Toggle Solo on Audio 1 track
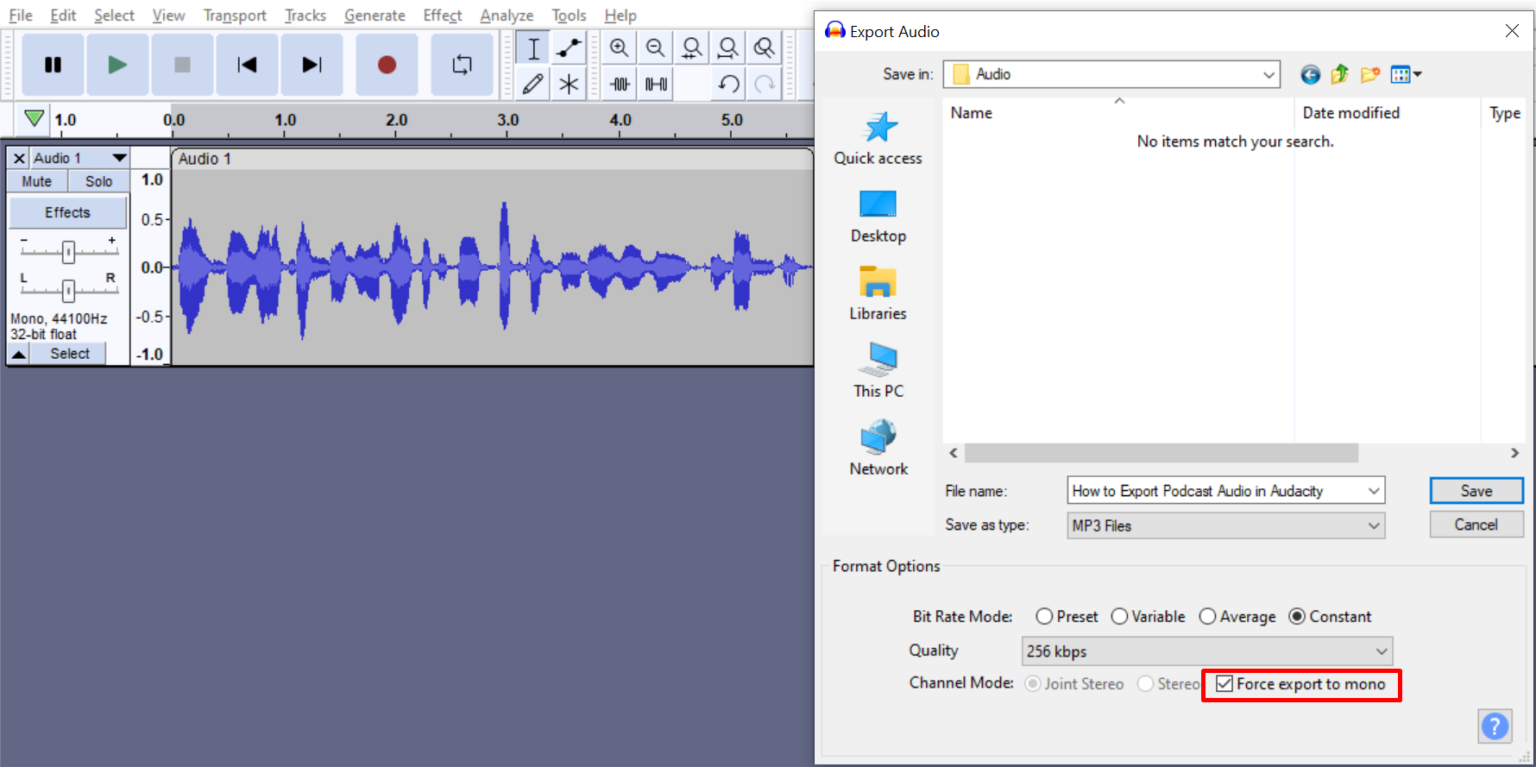The width and height of the screenshot is (1536, 767). (x=99, y=181)
